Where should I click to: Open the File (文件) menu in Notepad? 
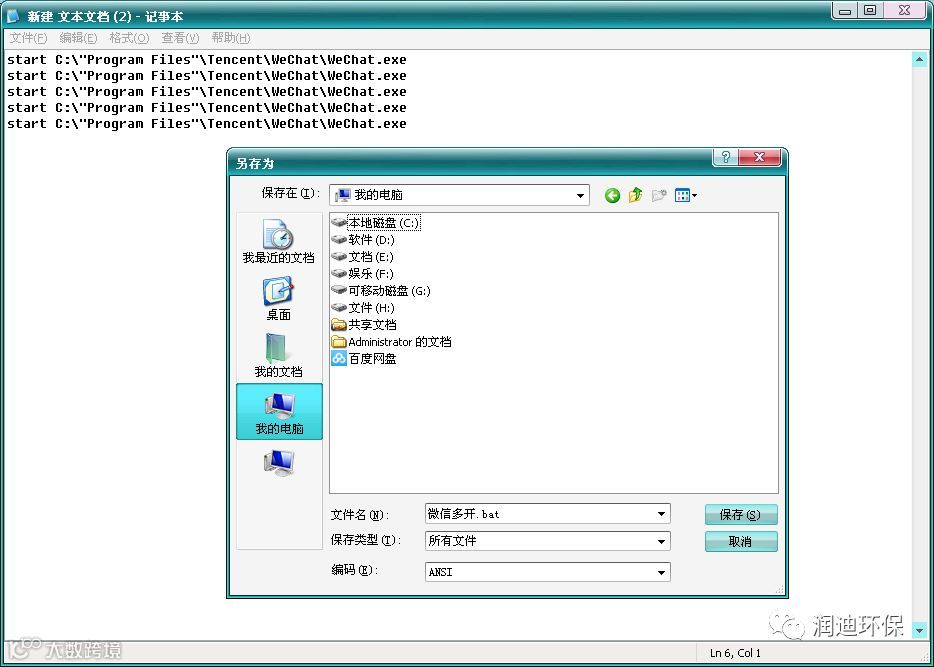tap(28, 38)
